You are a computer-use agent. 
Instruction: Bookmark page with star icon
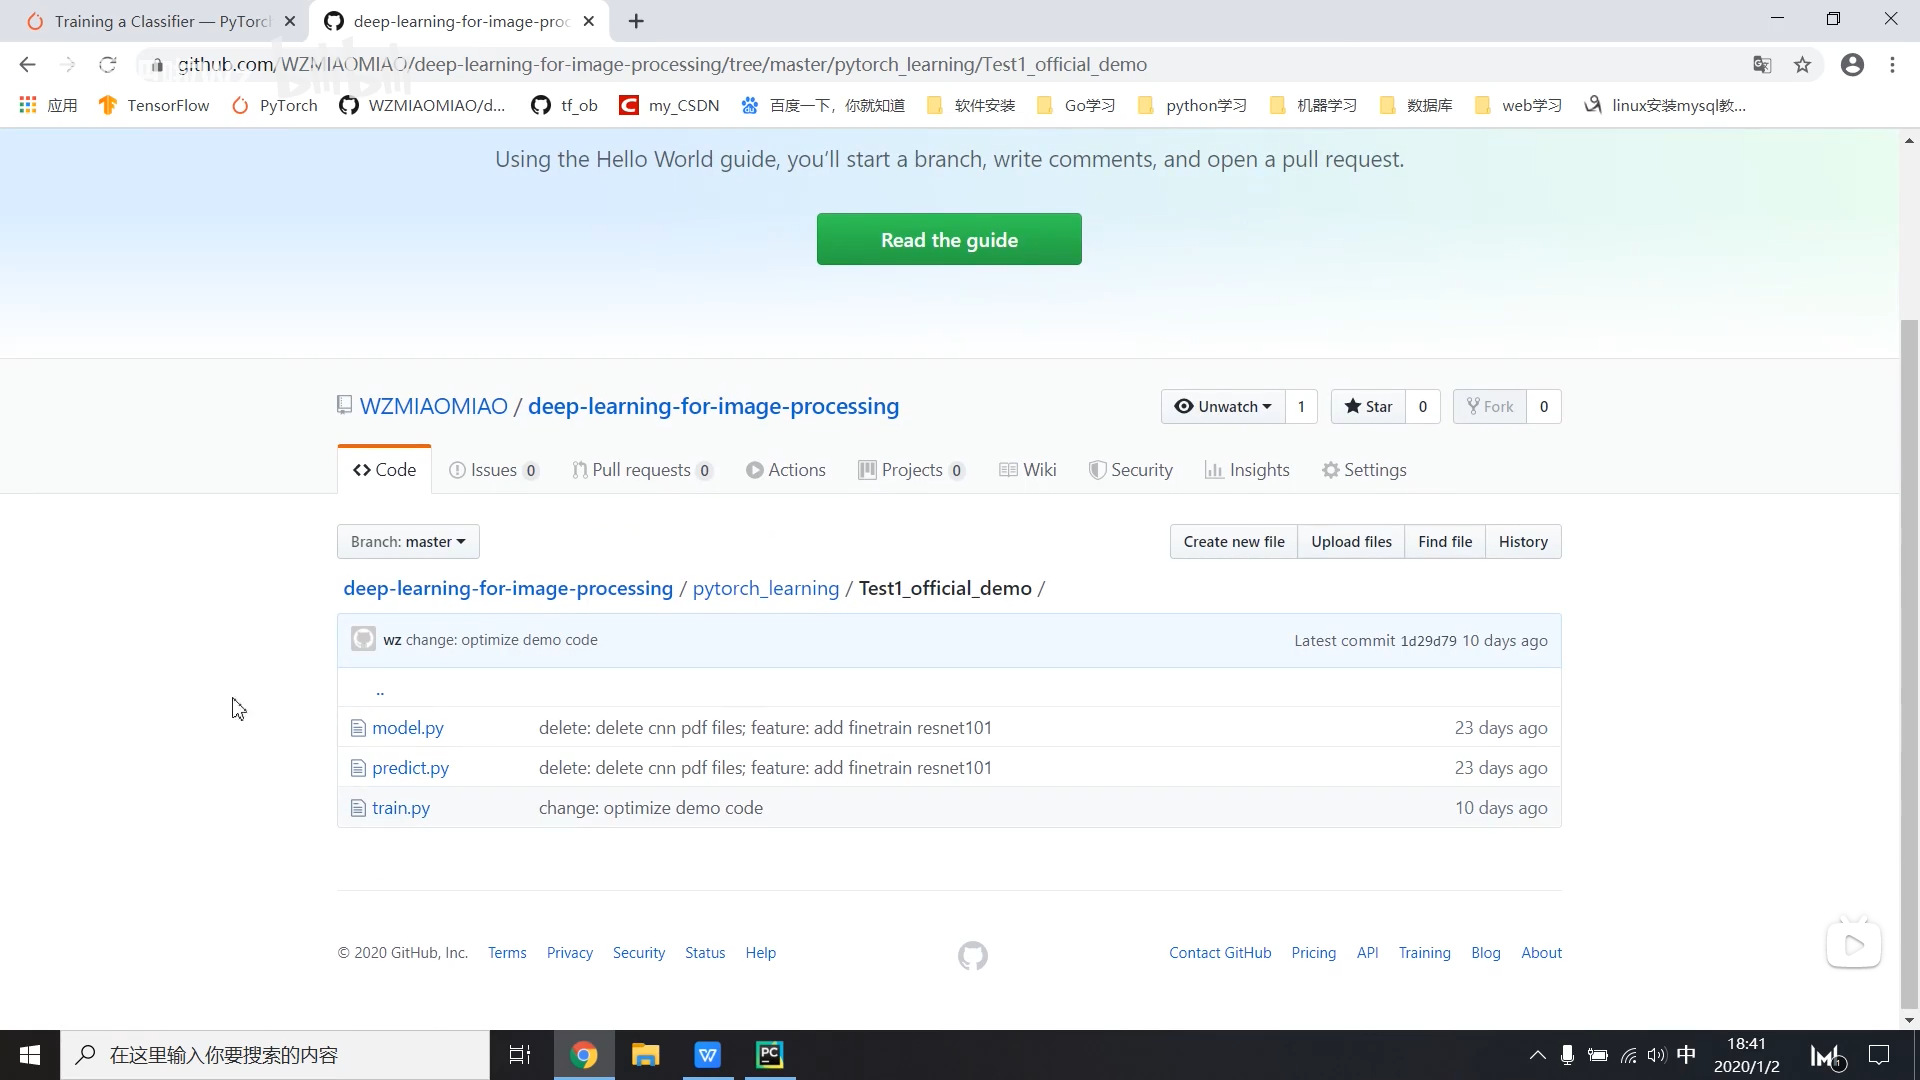point(1802,65)
